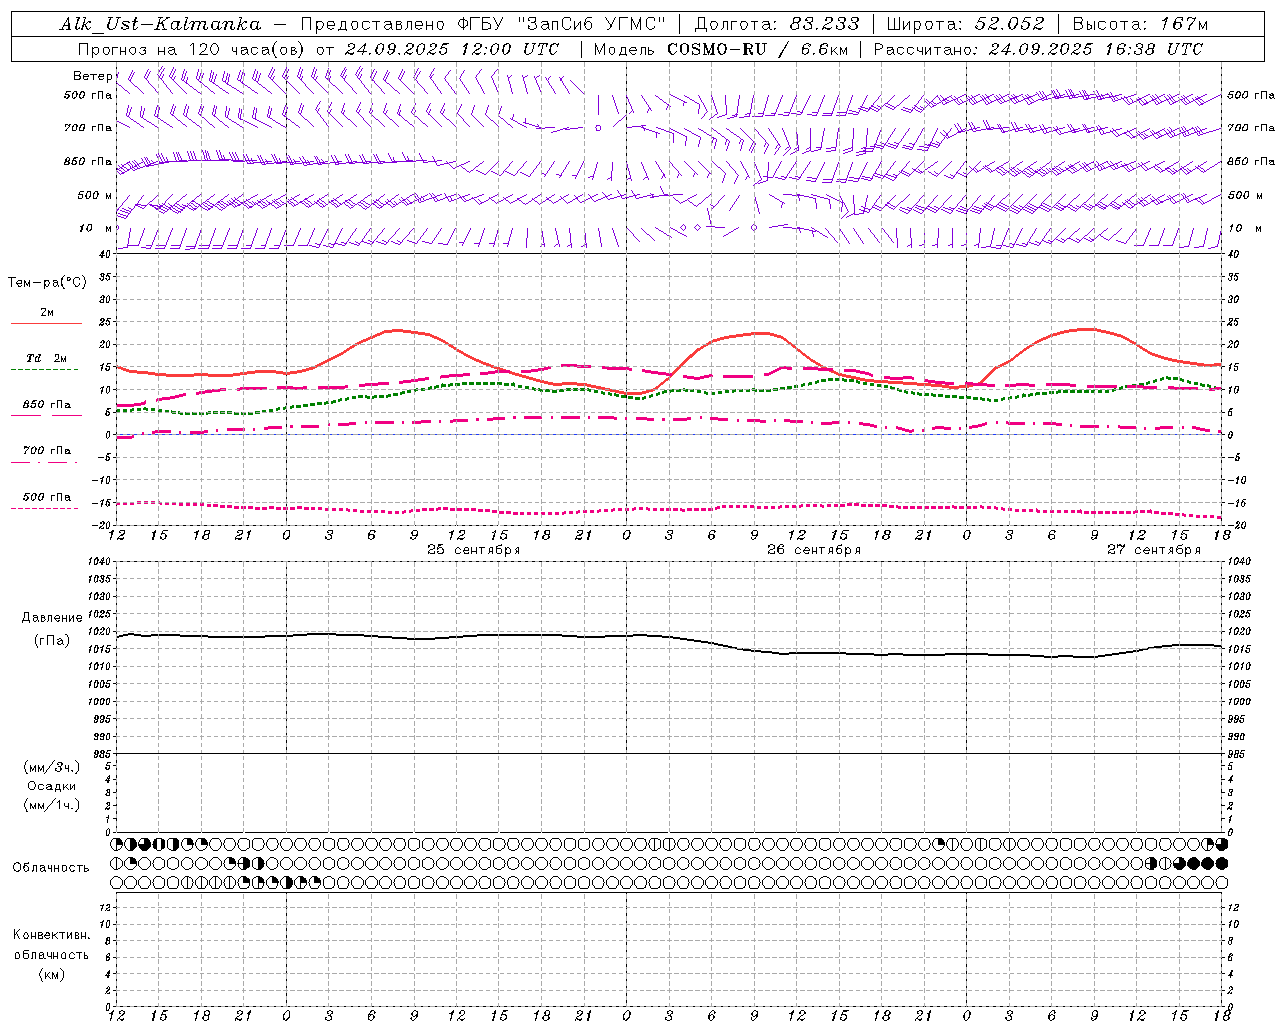This screenshot has width=1280, height=1024.
Task: Click the dash-dot 700 гПа temperature legend line
Action: (x=46, y=462)
